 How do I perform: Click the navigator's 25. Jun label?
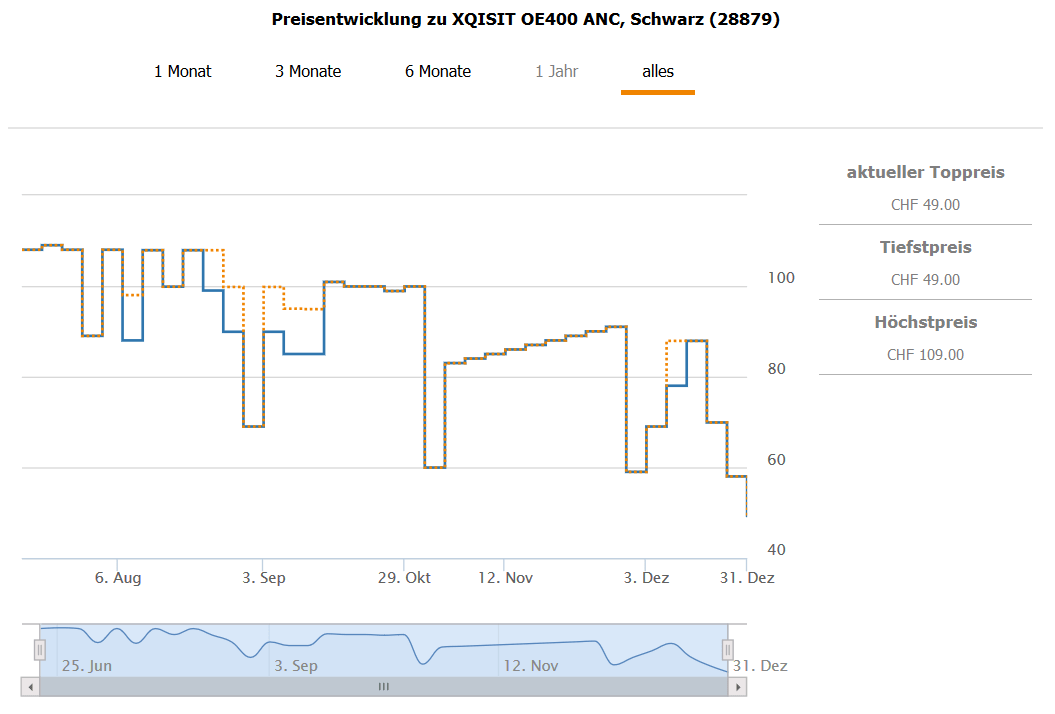pos(86,666)
